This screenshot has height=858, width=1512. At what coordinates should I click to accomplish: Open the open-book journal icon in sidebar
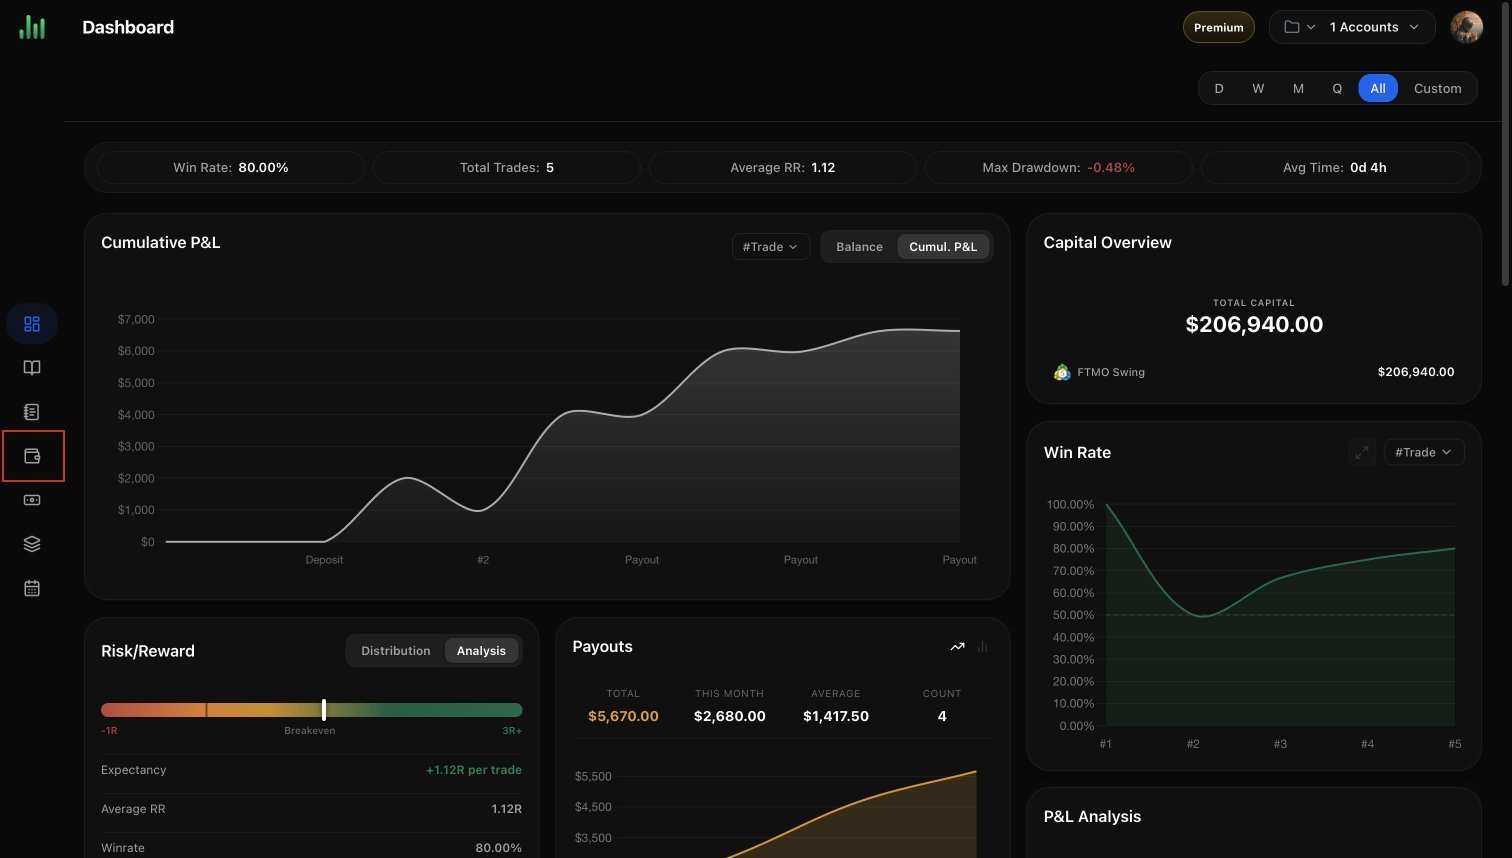click(32, 368)
